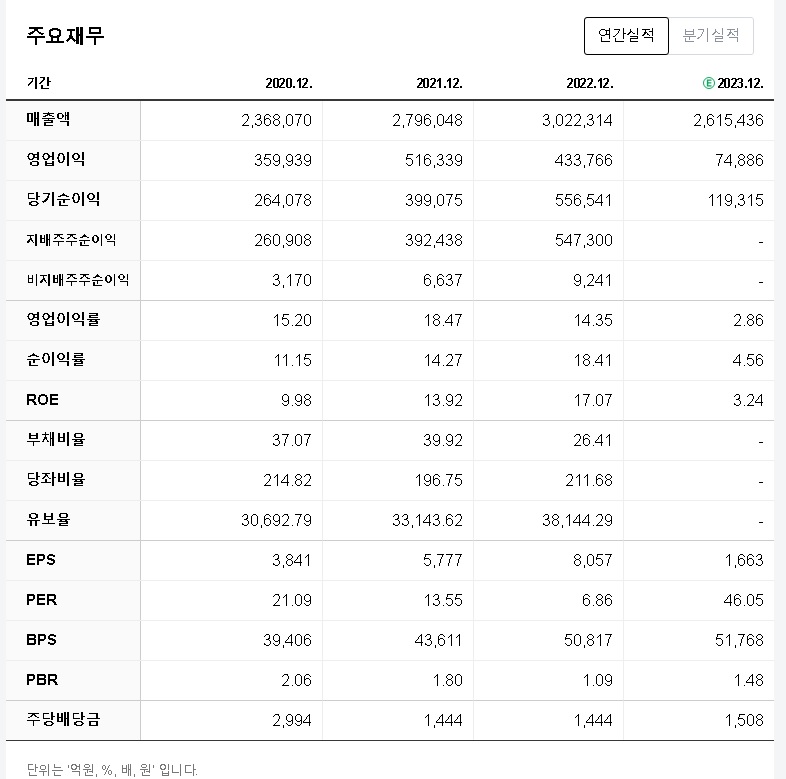Select PER value 21.09
This screenshot has width=786, height=779.
(x=292, y=601)
